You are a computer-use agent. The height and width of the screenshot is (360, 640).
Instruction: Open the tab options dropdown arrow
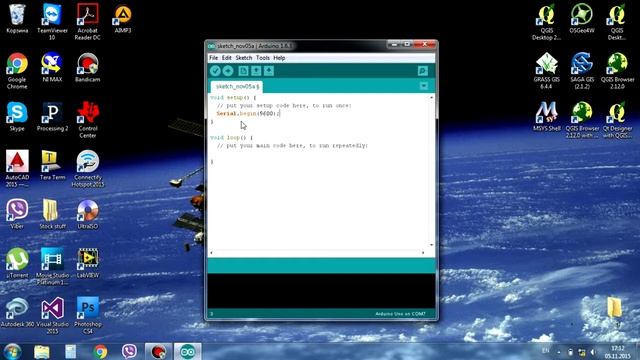(x=424, y=86)
